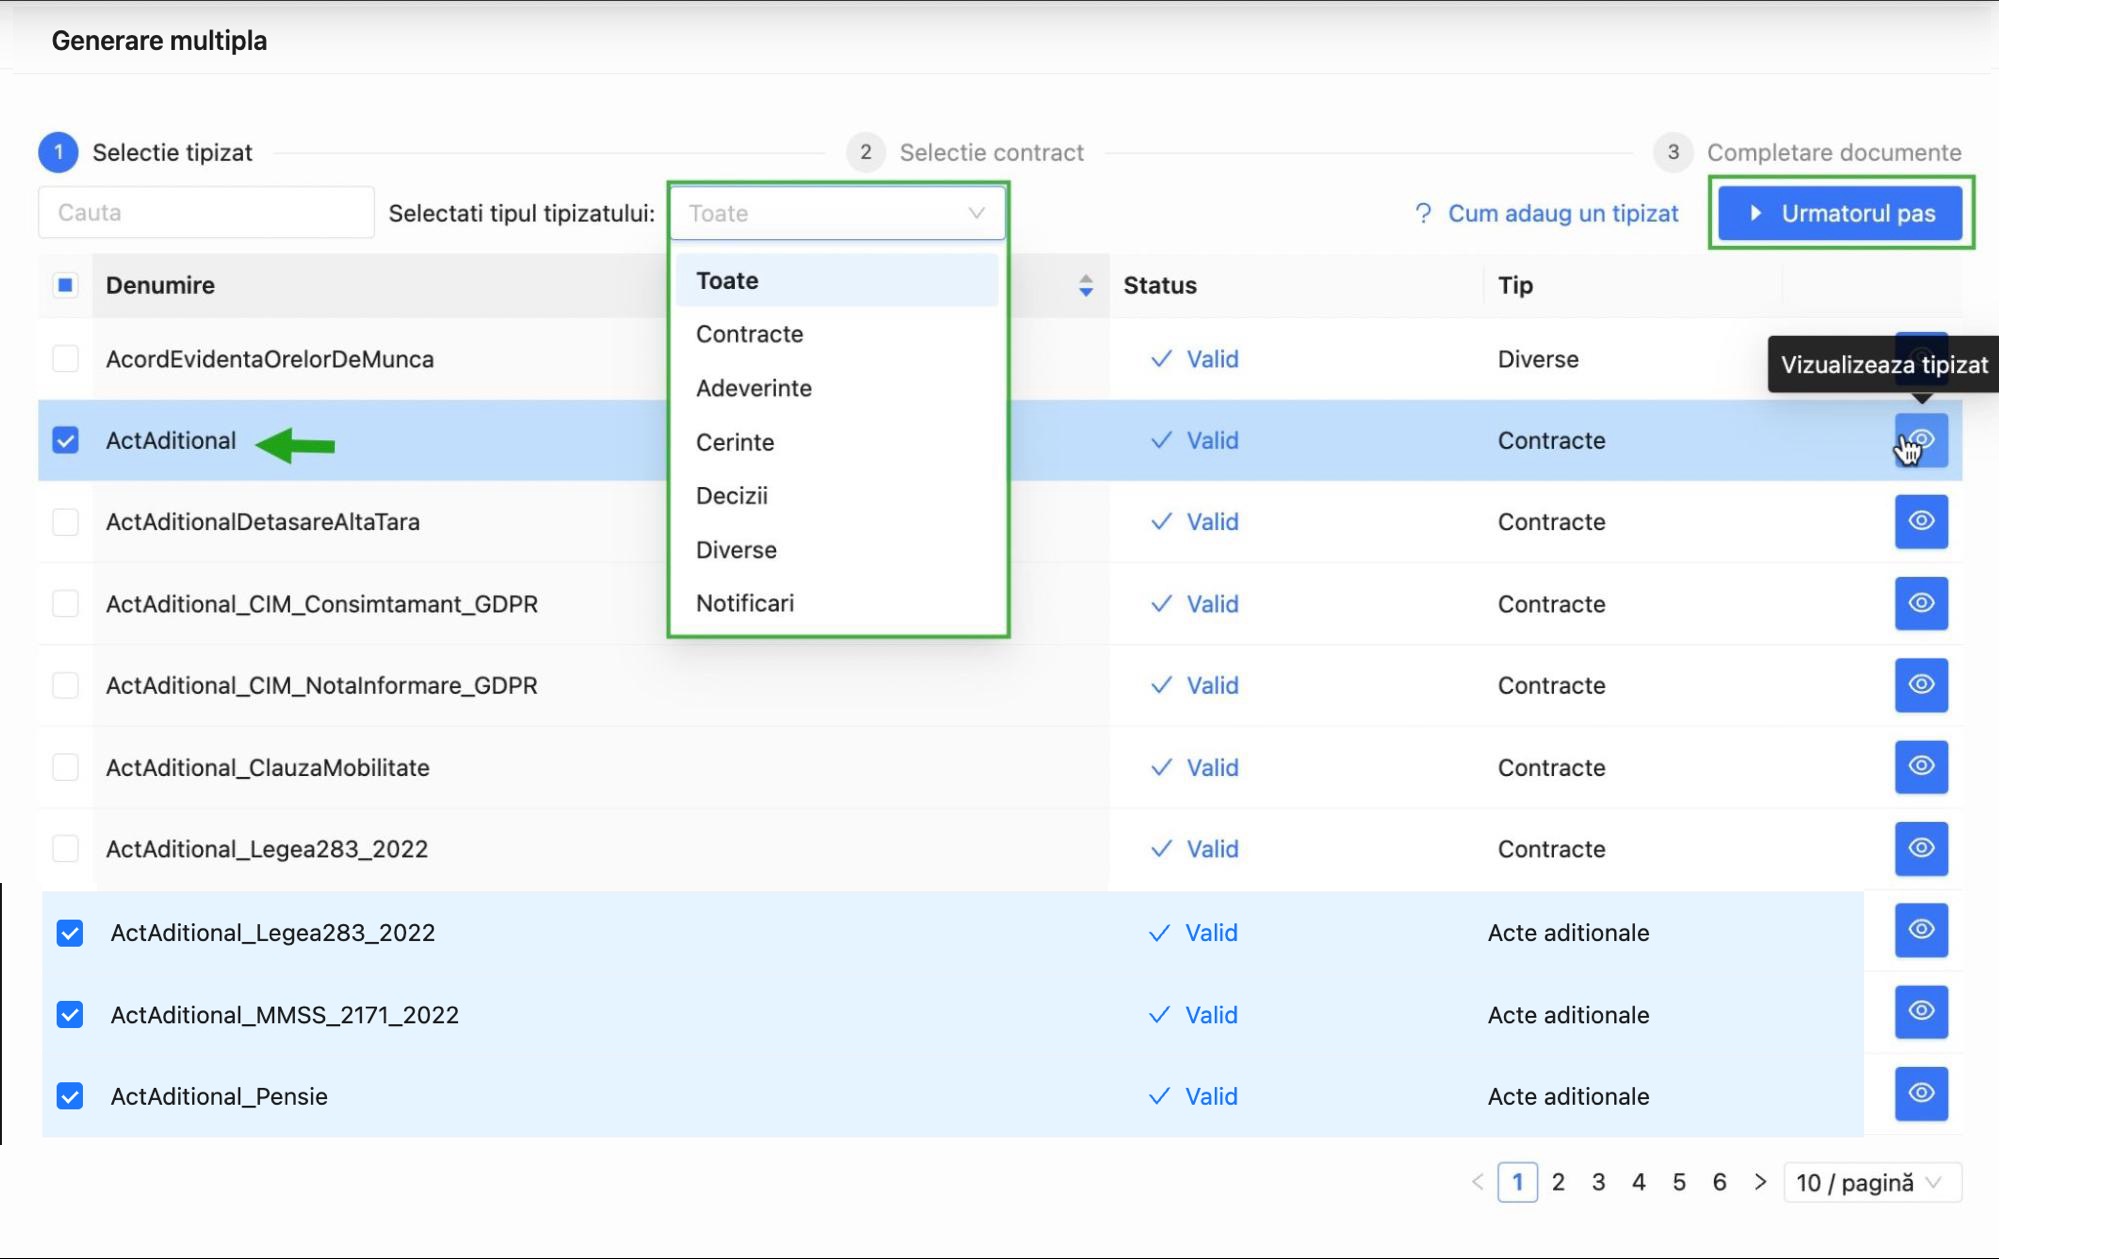
Task: Preview ActAditional_ClauzaMobilitate with eye icon
Action: click(1921, 767)
